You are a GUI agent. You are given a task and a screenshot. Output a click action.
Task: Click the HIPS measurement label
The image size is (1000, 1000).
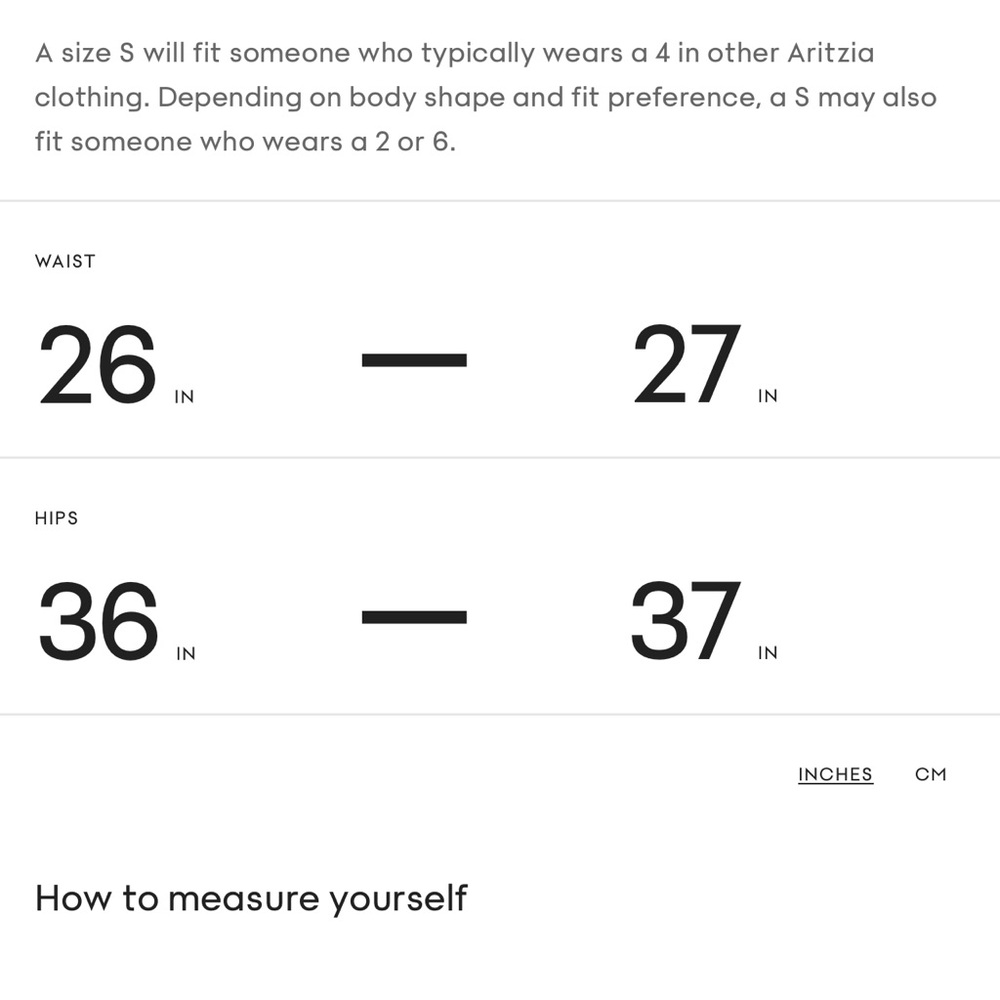(x=57, y=518)
